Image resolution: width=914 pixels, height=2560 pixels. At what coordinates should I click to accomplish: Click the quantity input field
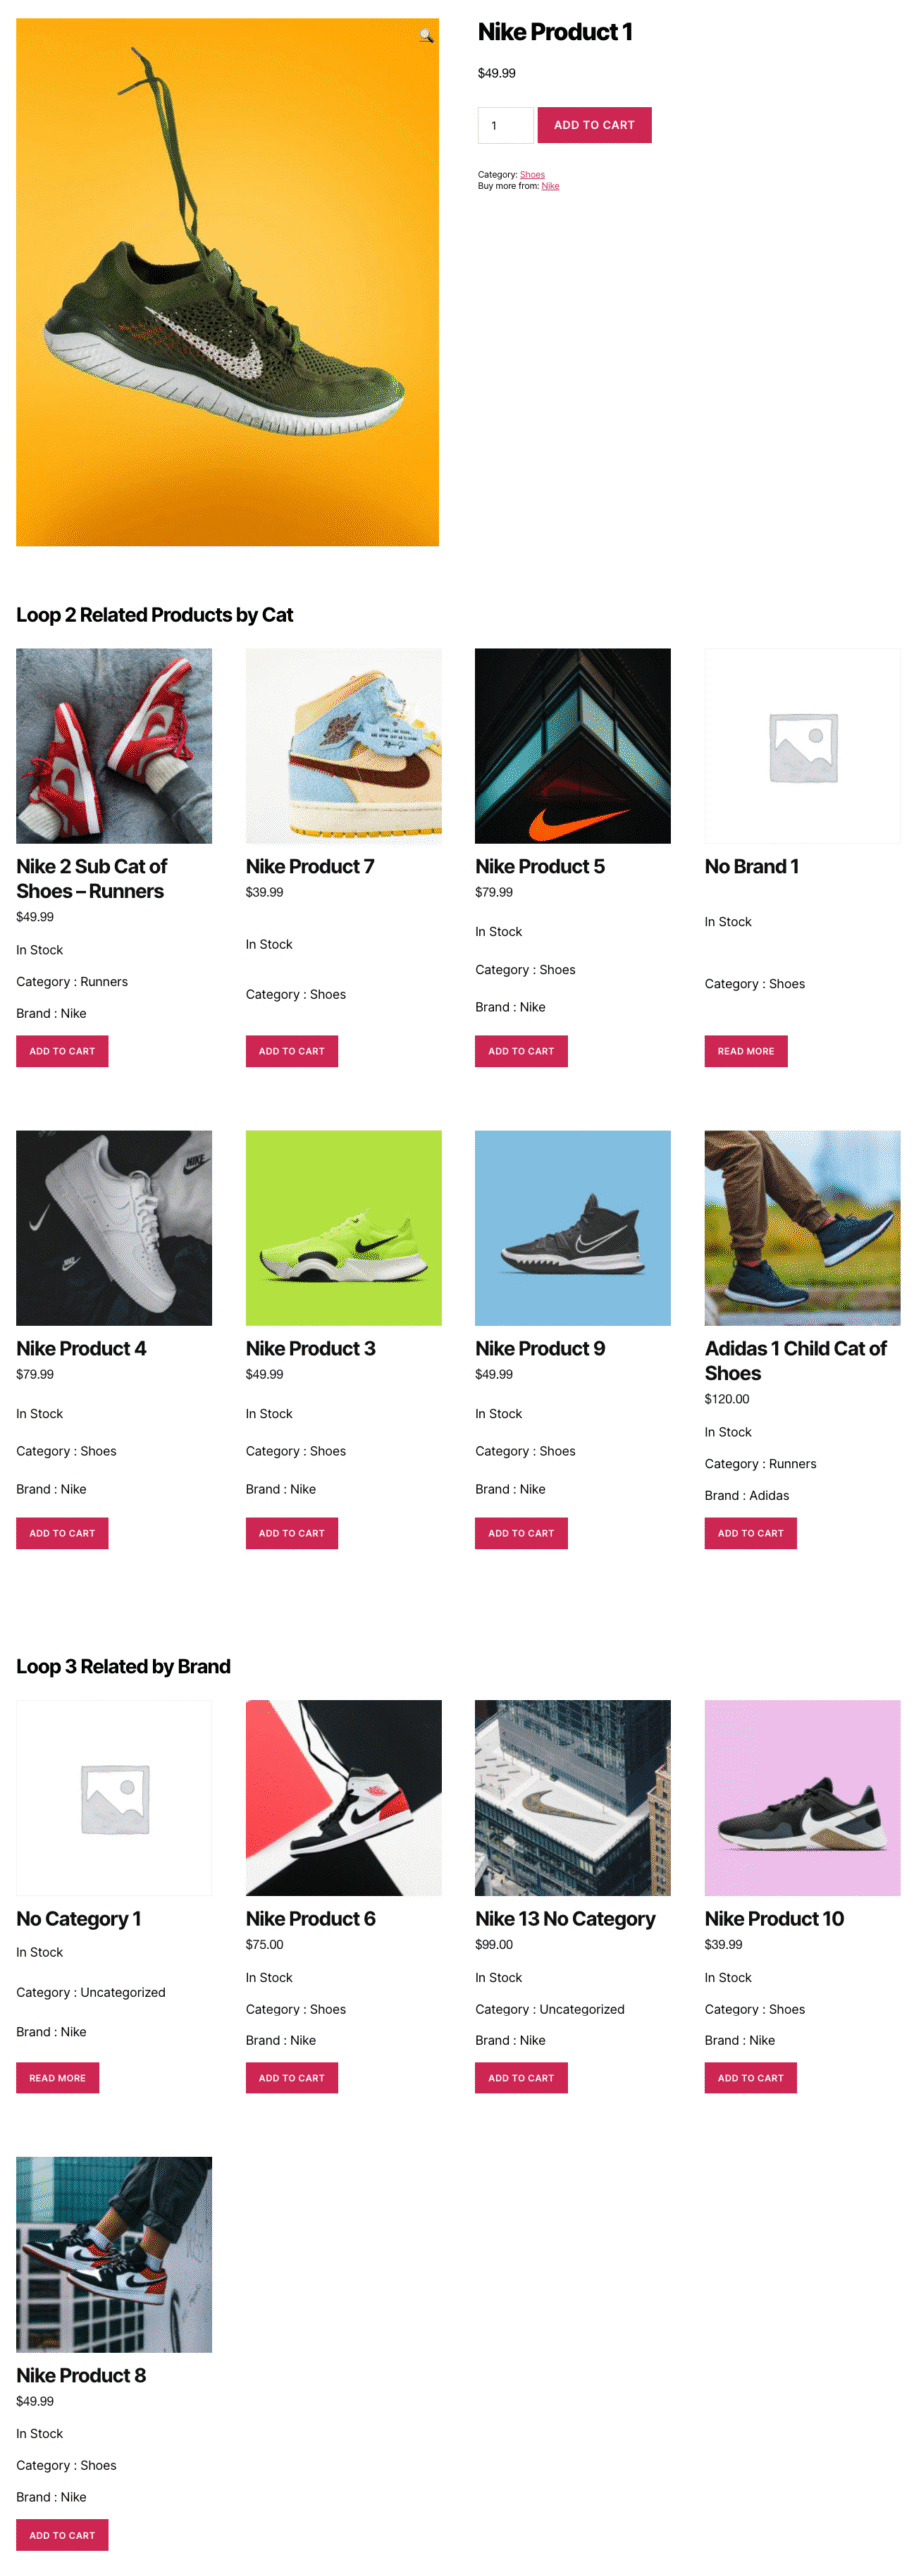pyautogui.click(x=505, y=125)
